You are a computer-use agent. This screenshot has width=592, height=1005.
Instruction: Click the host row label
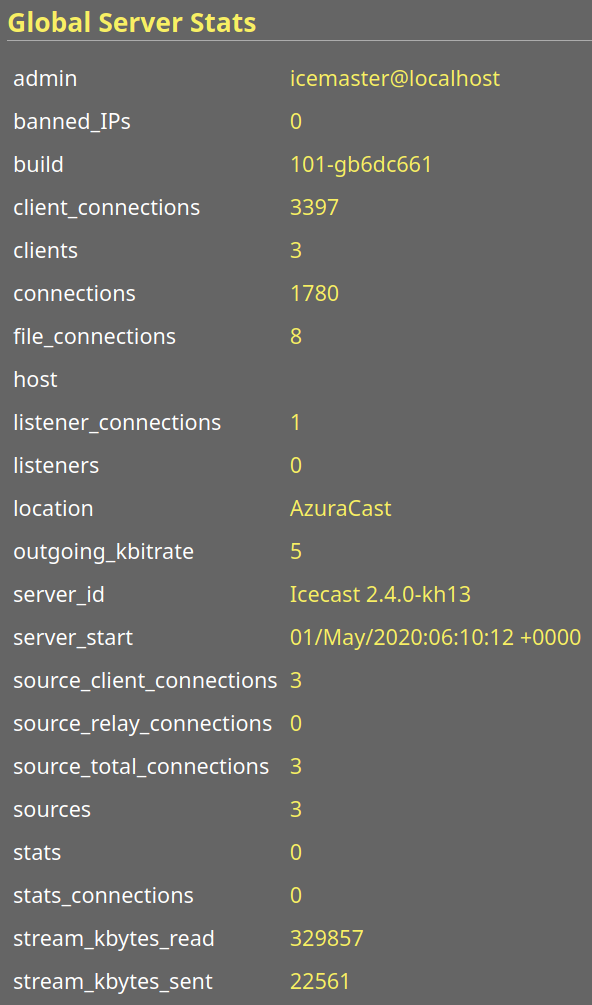[35, 379]
